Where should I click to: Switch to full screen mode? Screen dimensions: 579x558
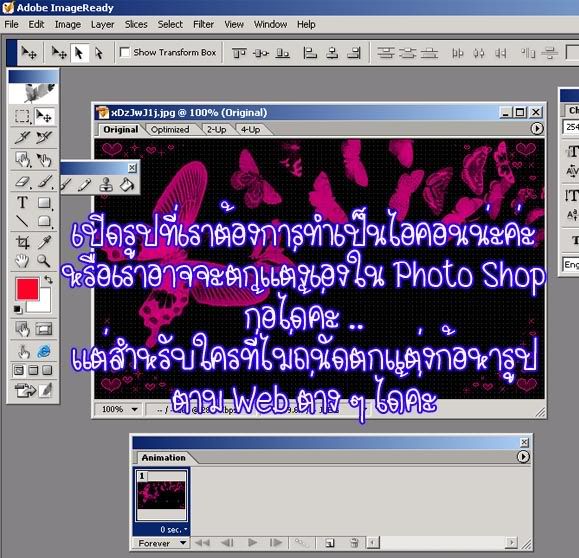(x=47, y=370)
